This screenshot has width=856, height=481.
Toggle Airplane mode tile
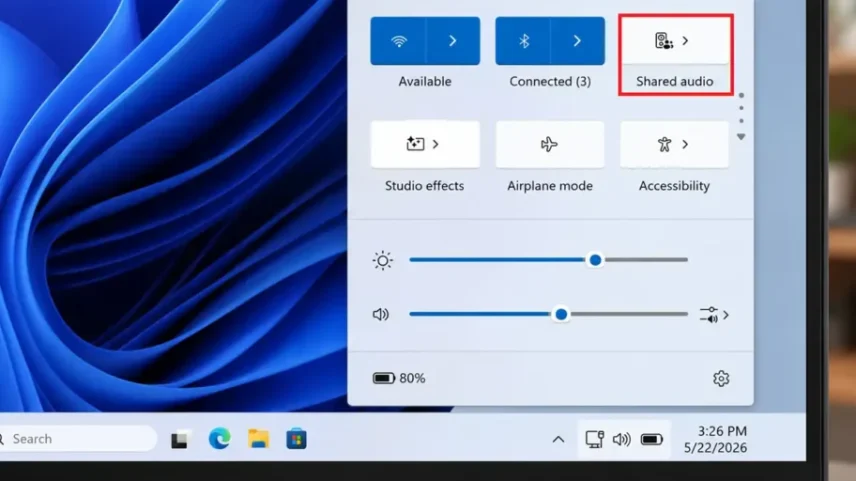550,144
